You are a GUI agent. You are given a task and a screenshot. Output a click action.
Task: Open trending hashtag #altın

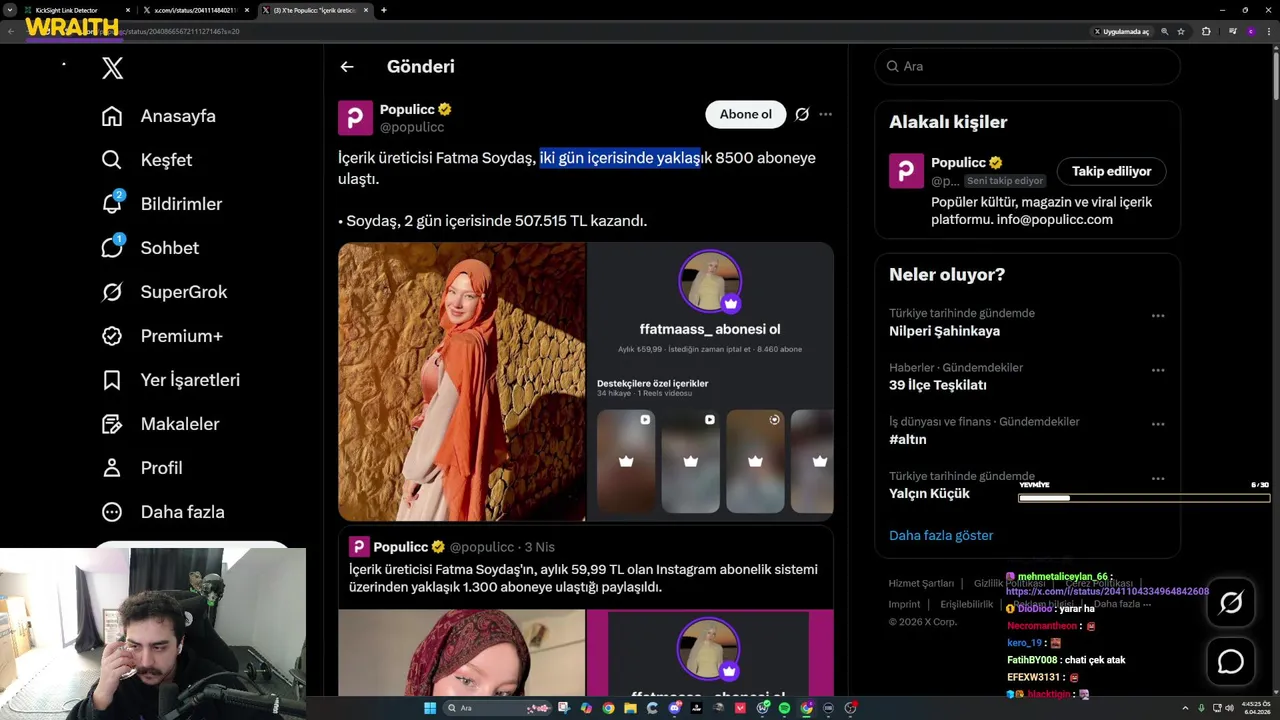tap(908, 439)
